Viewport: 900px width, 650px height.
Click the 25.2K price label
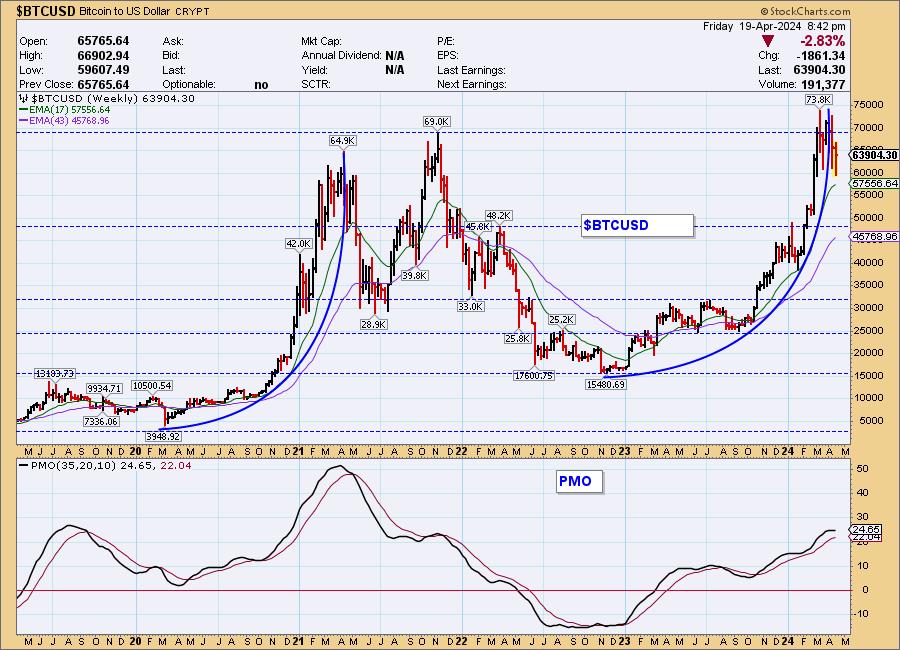561,320
